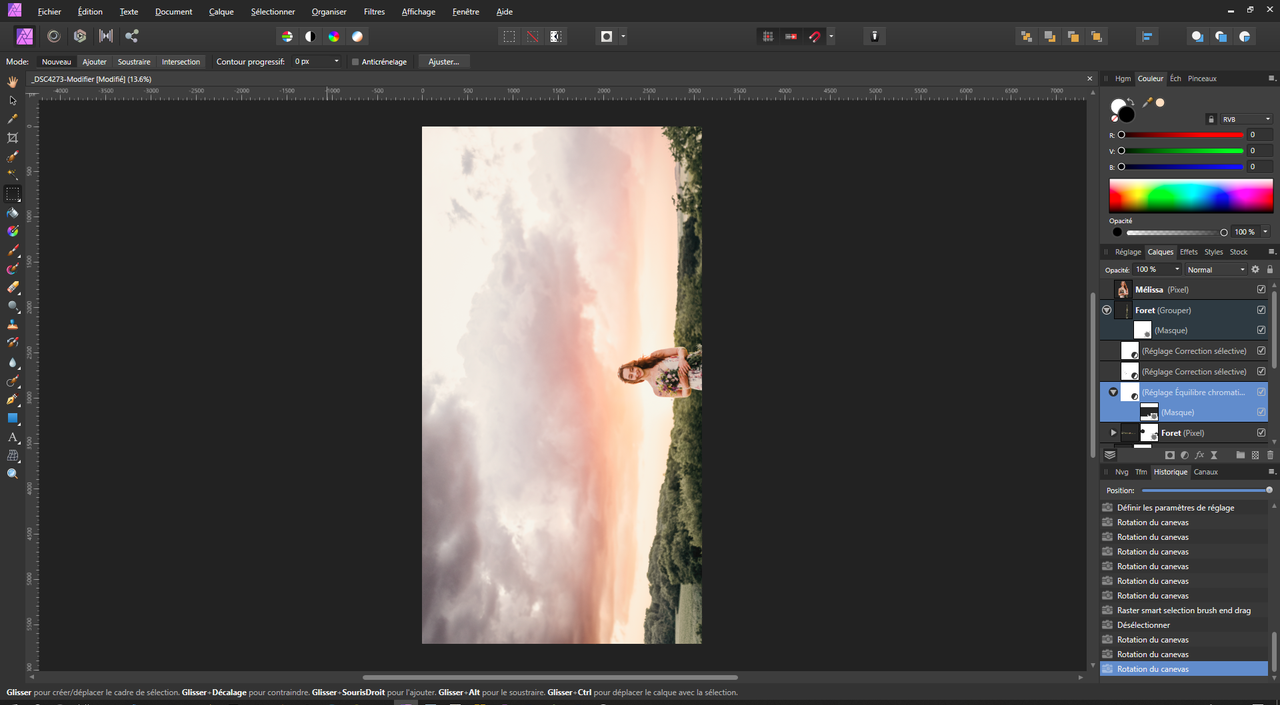Click the Deselect red-slash selection icon

(x=532, y=36)
